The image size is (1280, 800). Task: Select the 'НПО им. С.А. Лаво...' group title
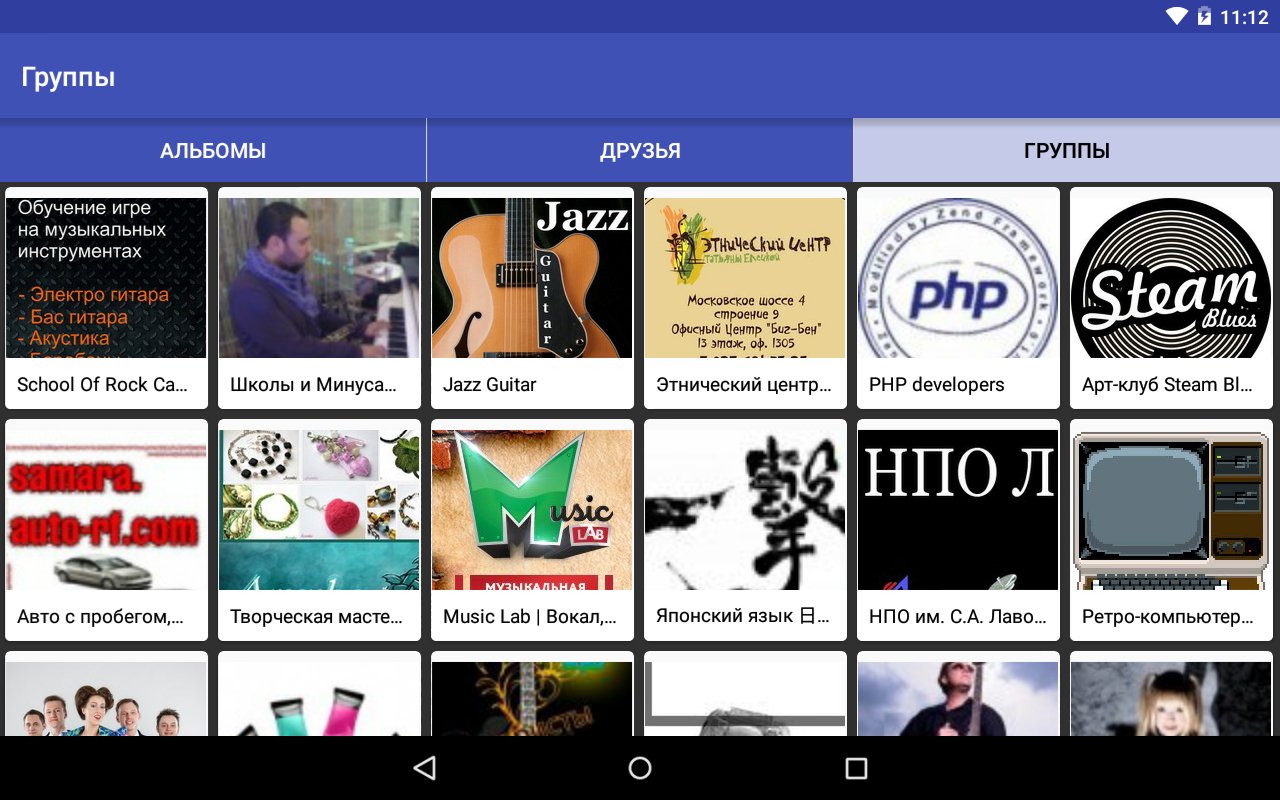[x=958, y=617]
